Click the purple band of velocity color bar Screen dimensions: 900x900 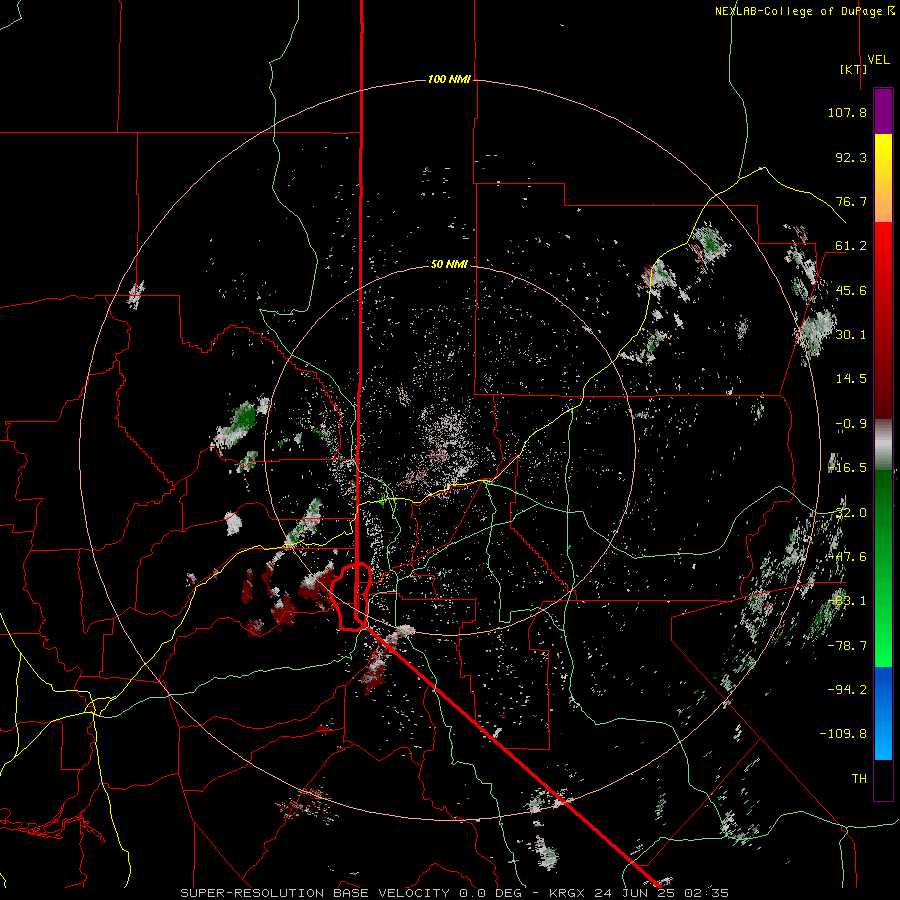[x=883, y=112]
